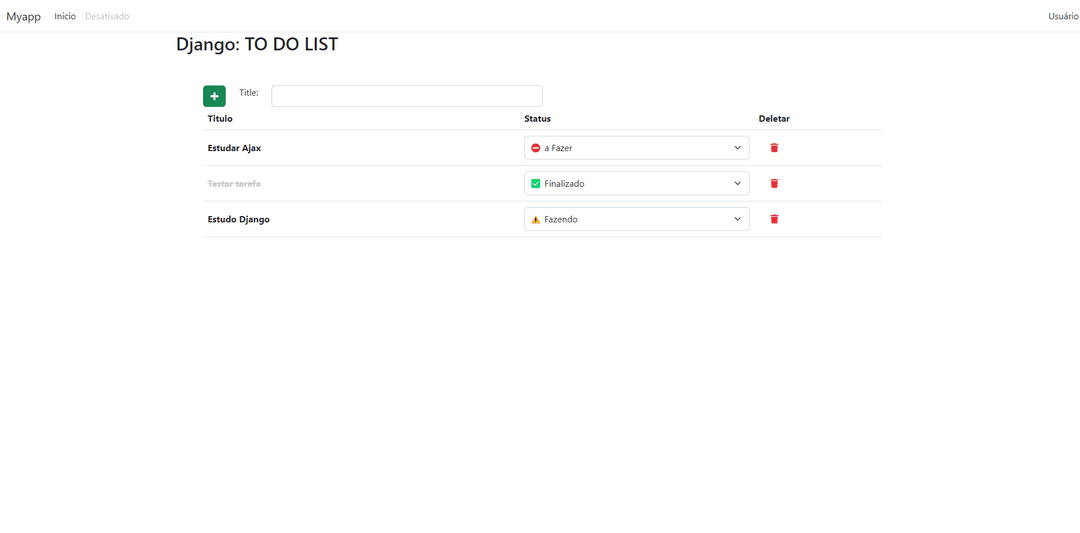Click the Título column header
Image resolution: width=1080 pixels, height=533 pixels.
220,119
